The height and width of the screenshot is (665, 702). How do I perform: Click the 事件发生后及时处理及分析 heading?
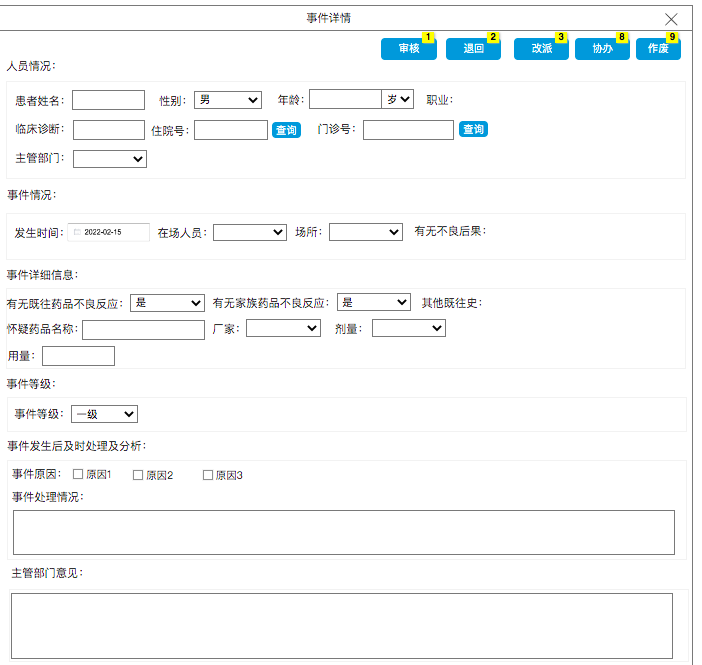pyautogui.click(x=77, y=446)
